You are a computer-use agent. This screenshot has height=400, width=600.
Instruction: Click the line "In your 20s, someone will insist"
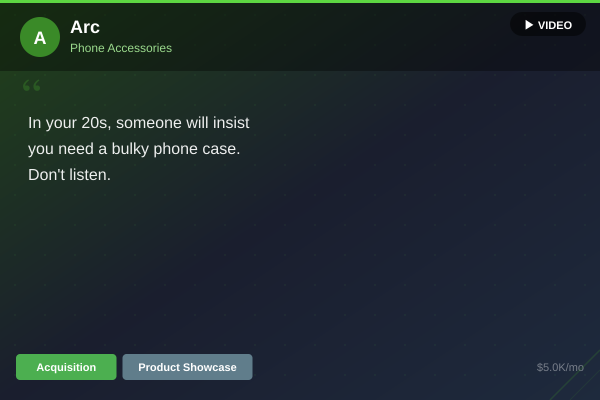point(139,123)
